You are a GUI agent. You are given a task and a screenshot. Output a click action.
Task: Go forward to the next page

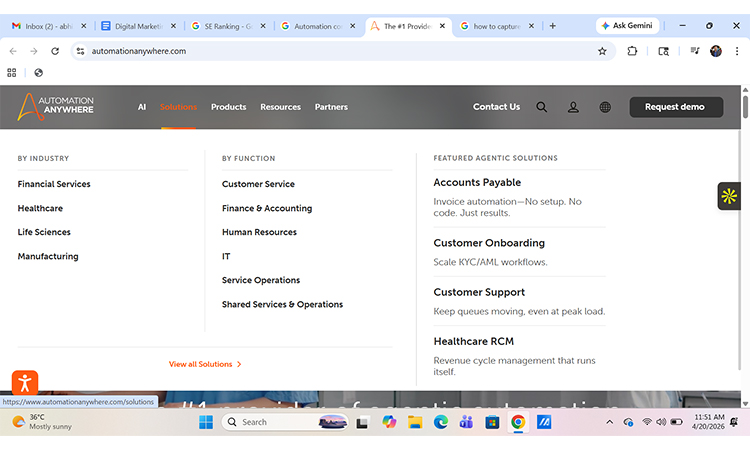(33, 51)
